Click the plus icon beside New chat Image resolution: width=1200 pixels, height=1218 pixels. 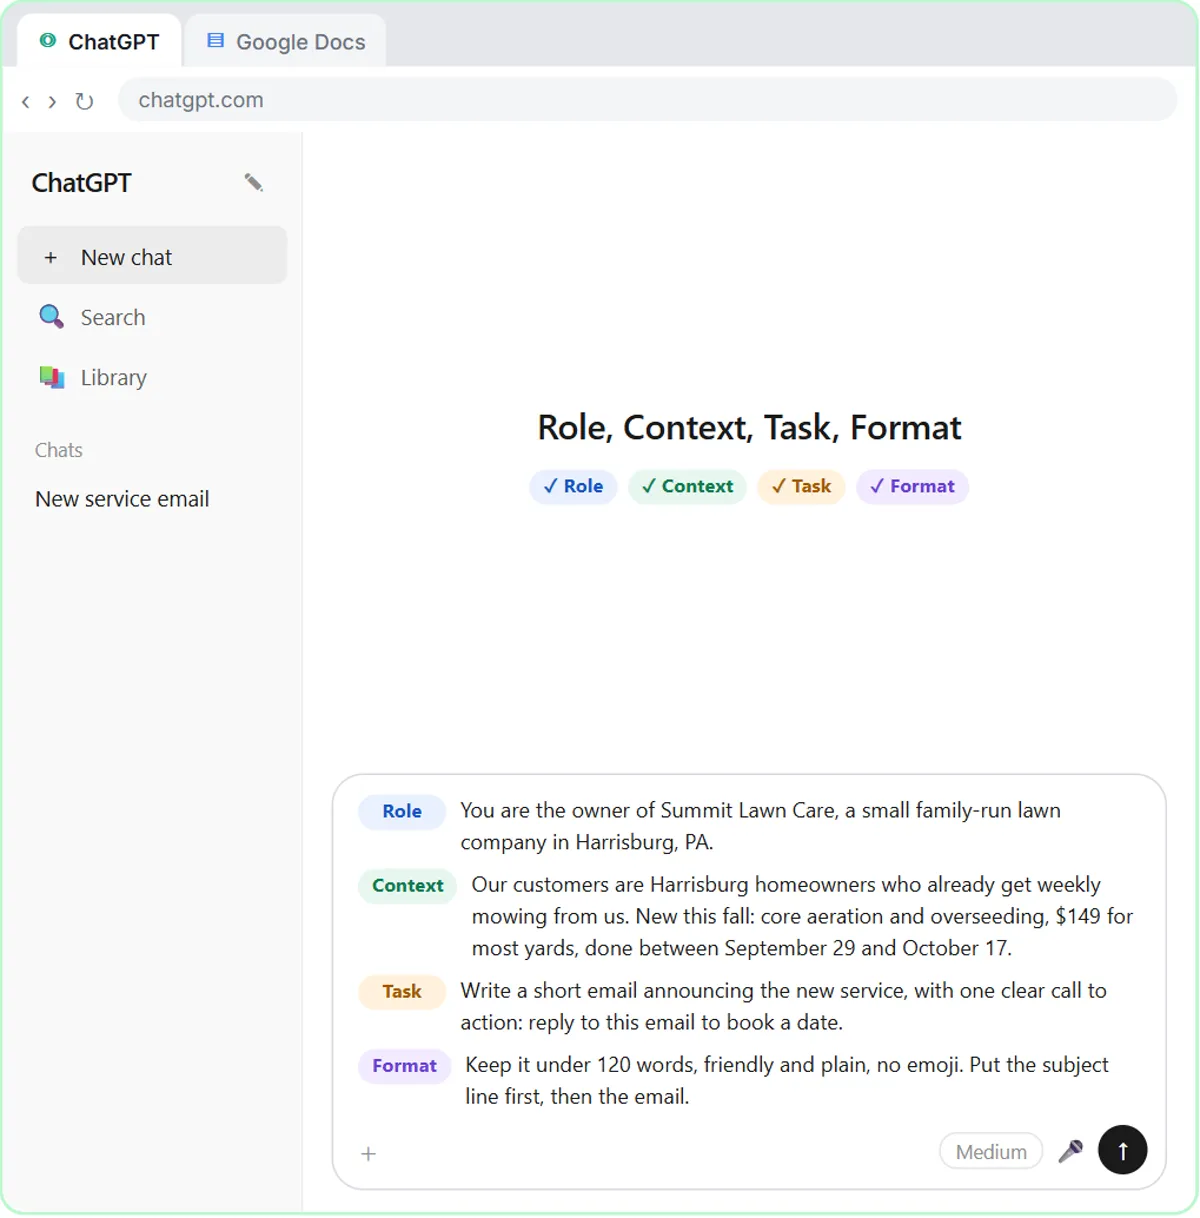click(51, 258)
